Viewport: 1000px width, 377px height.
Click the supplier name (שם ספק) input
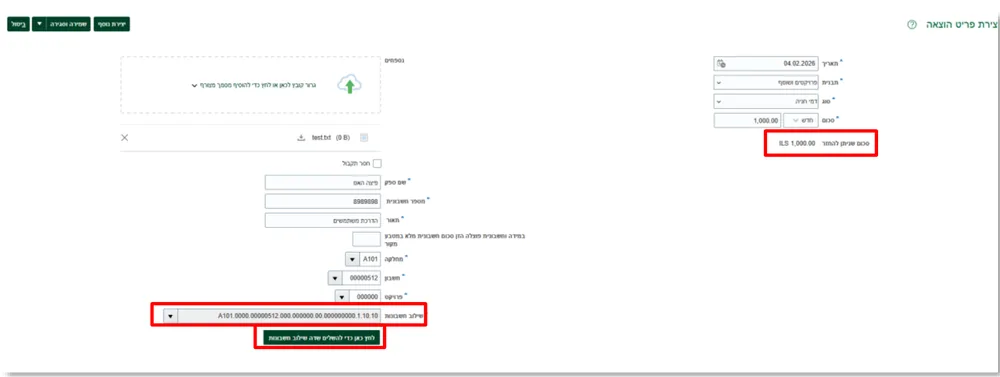point(323,182)
